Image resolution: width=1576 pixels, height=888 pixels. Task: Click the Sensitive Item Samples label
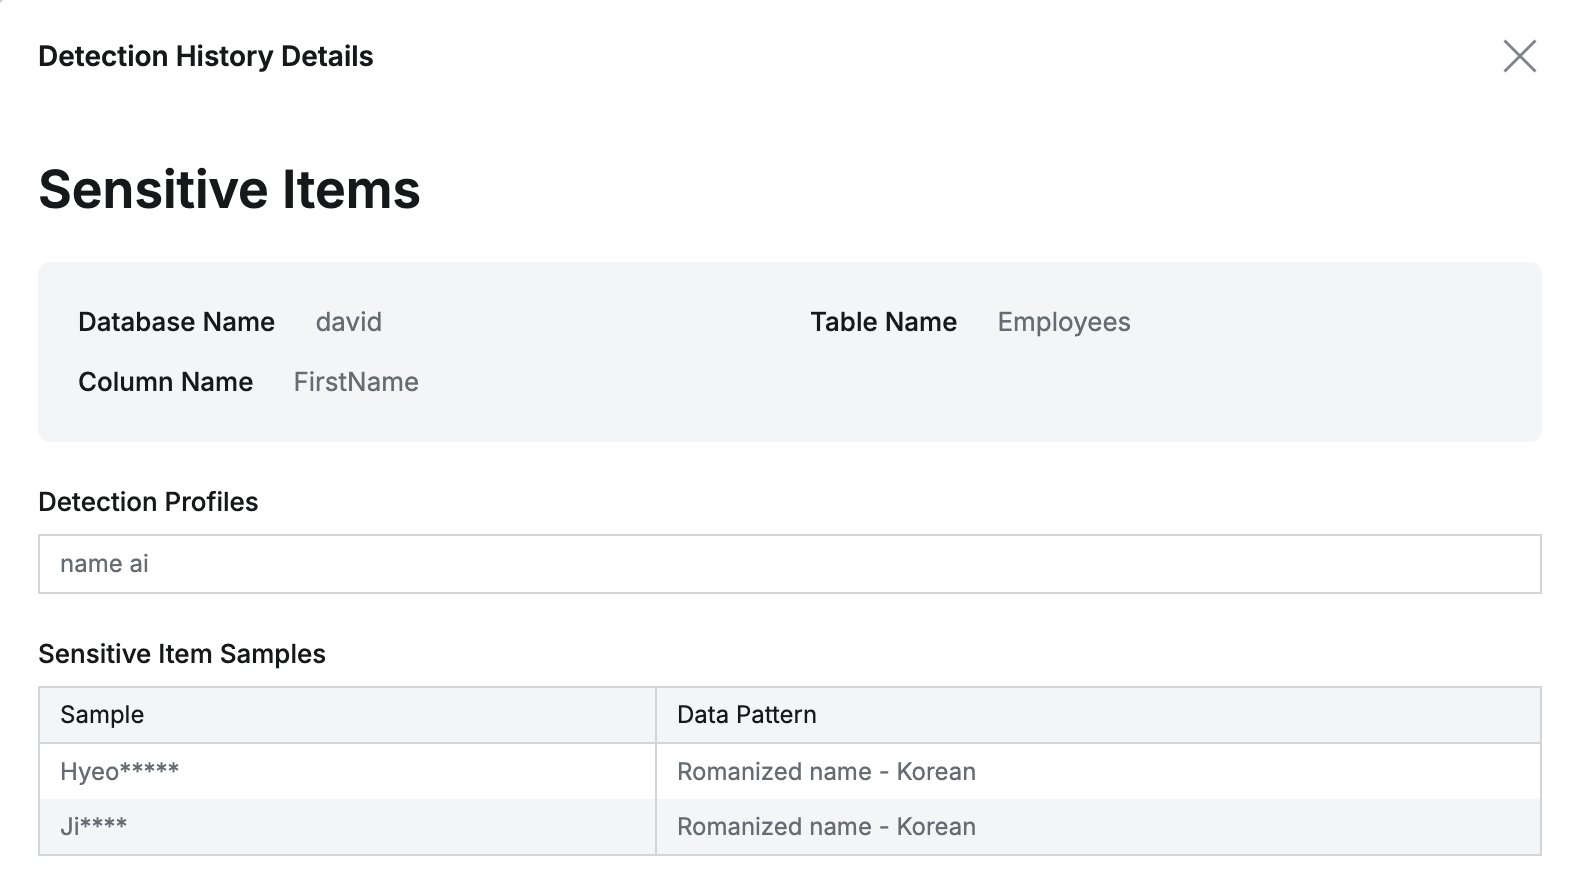[x=182, y=654]
